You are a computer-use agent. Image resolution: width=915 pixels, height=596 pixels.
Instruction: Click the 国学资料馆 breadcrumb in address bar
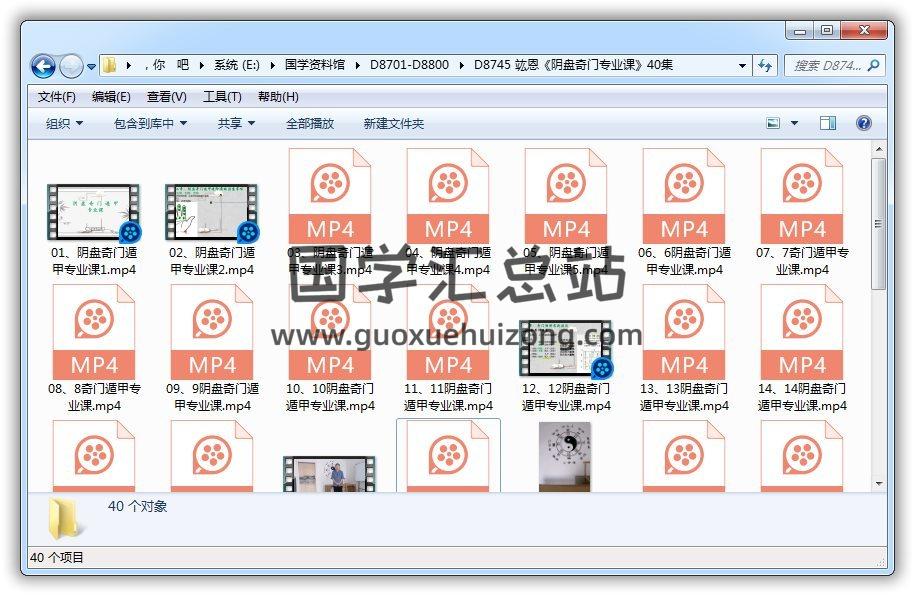314,65
